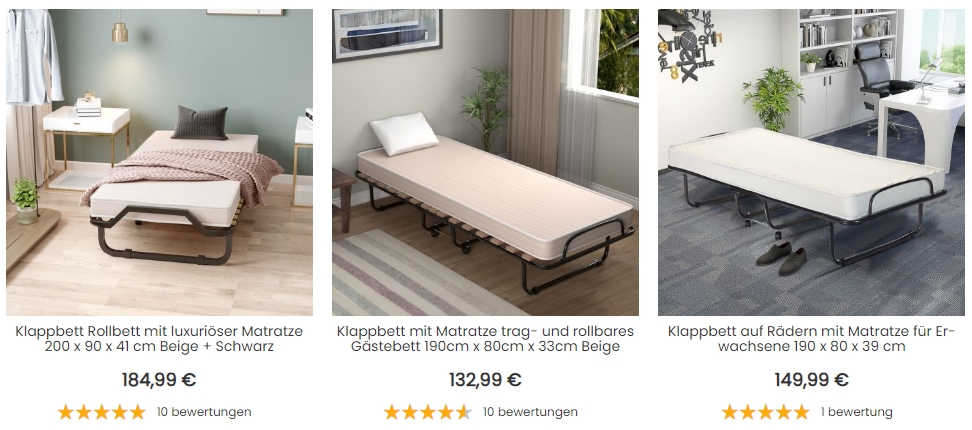Click the first star under the 132,99 € product
972x430 pixels.
(392, 412)
